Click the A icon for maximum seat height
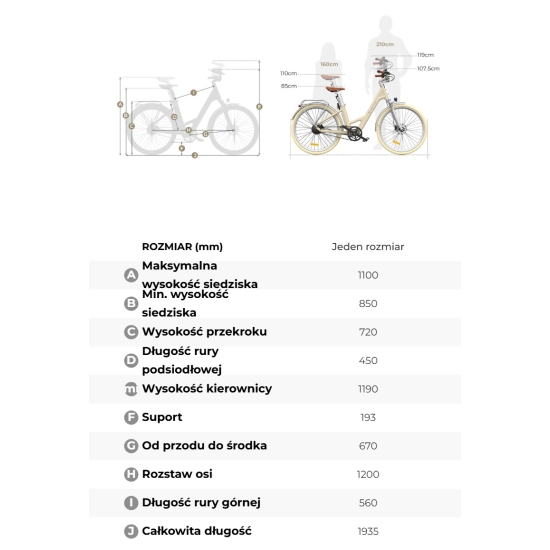Image resolution: width=550 pixels, height=550 pixels. (x=131, y=275)
